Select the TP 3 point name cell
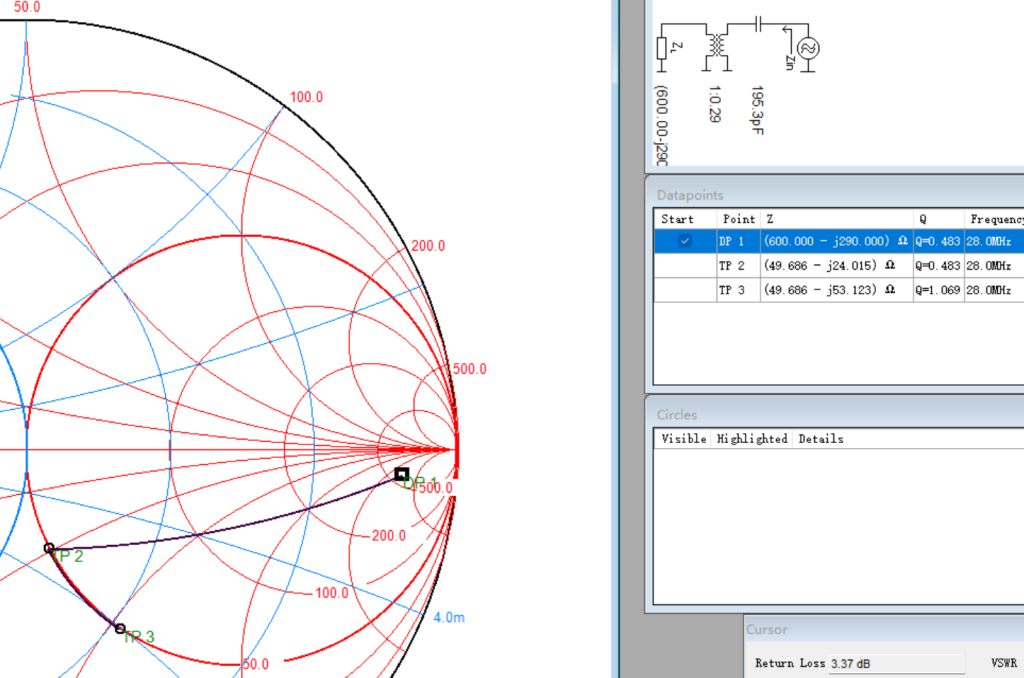1024x678 pixels. tap(739, 290)
